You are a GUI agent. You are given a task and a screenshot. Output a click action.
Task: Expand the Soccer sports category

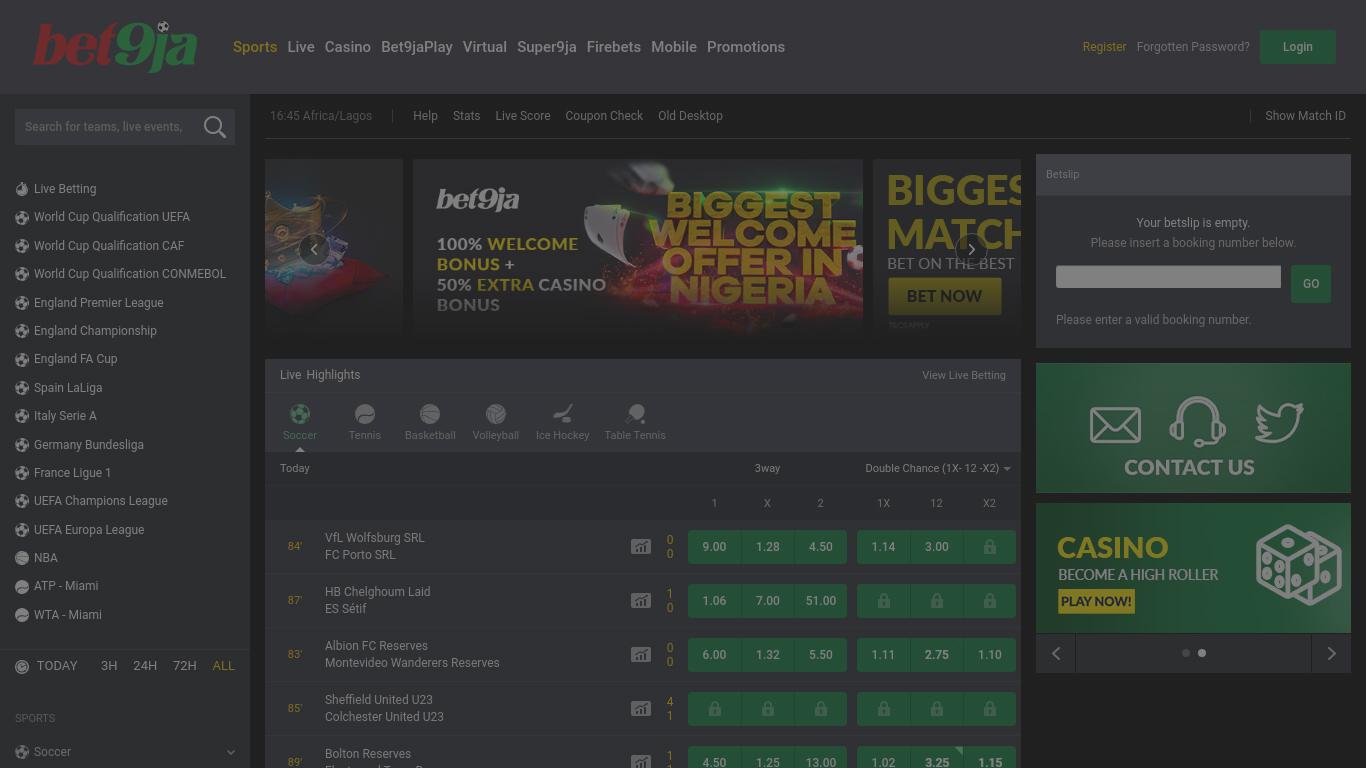(125, 752)
